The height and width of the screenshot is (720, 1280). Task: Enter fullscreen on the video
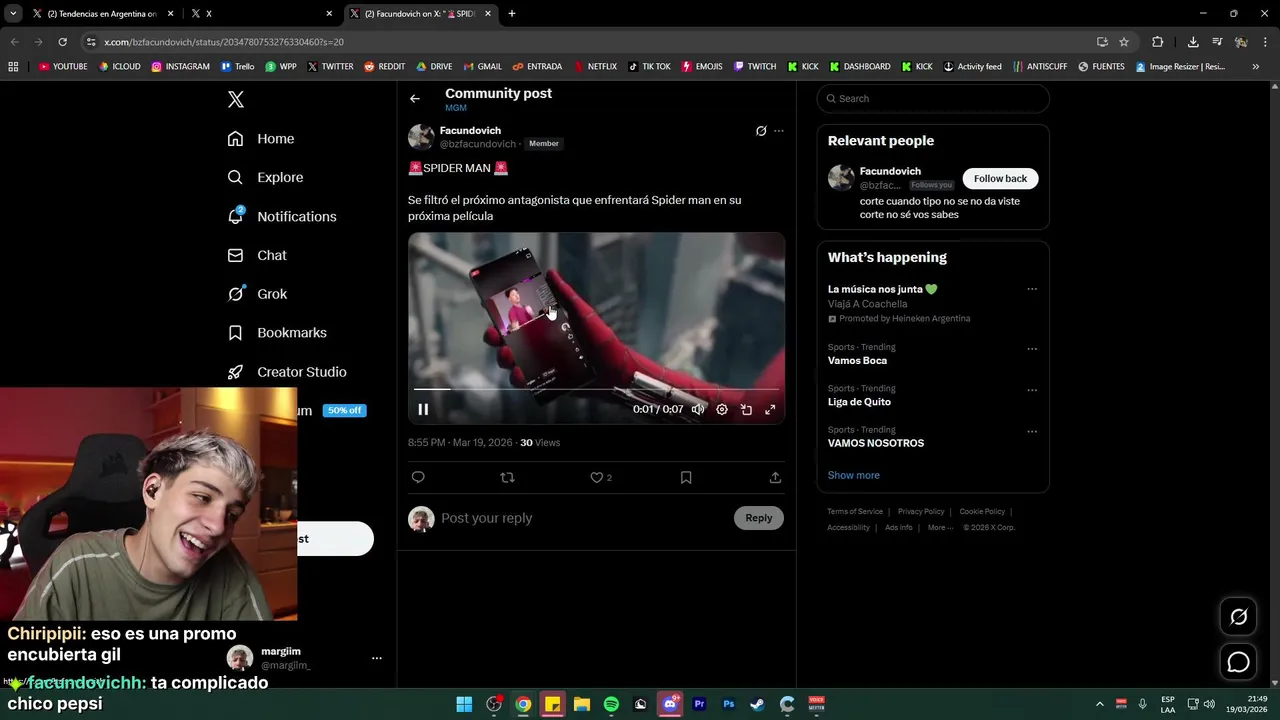[x=770, y=409]
